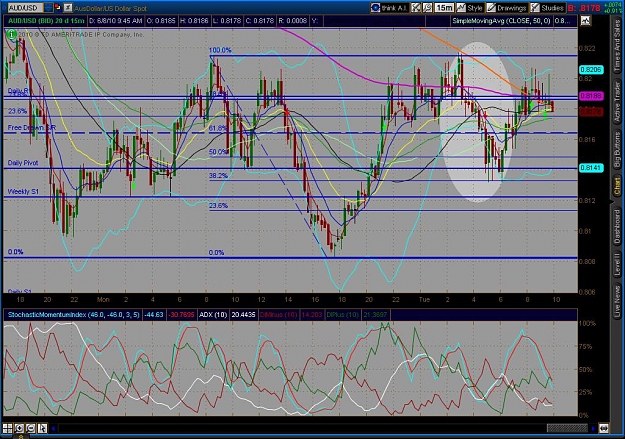
Task: Click the Free Drawn S/R line label
Action: point(32,128)
